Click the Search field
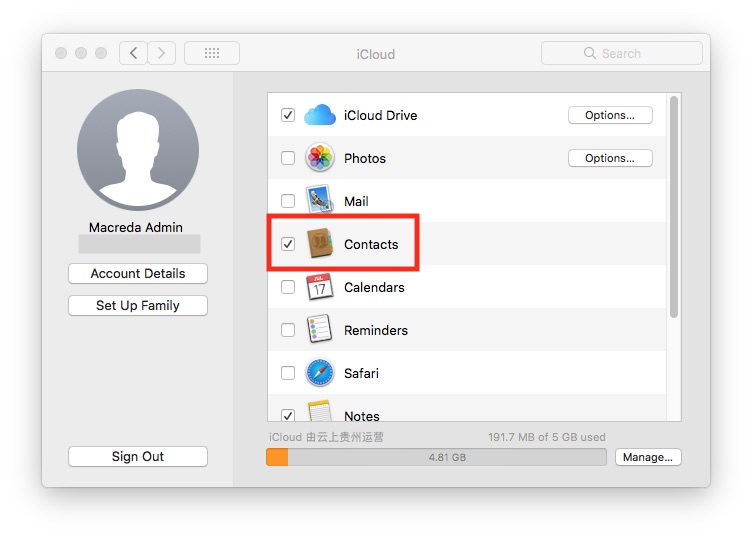Image resolution: width=752 pixels, height=537 pixels. pos(621,53)
